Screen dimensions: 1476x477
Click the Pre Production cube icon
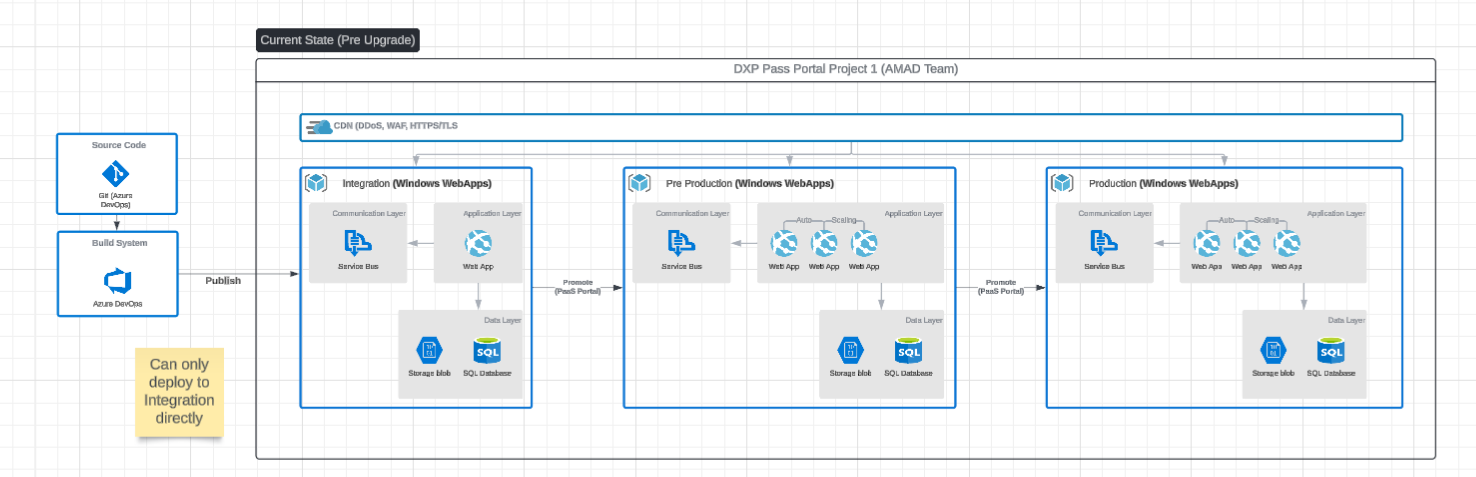640,183
